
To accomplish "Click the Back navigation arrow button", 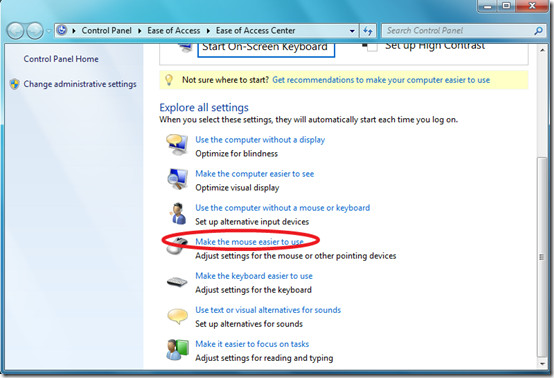I will [x=15, y=31].
